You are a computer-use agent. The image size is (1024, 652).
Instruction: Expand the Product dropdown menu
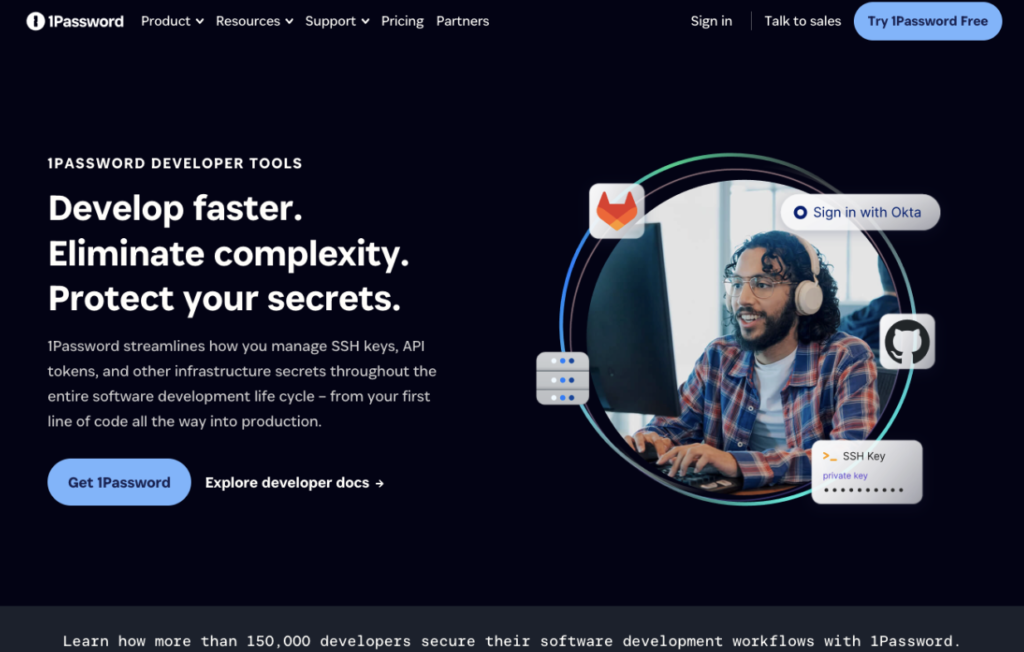172,21
